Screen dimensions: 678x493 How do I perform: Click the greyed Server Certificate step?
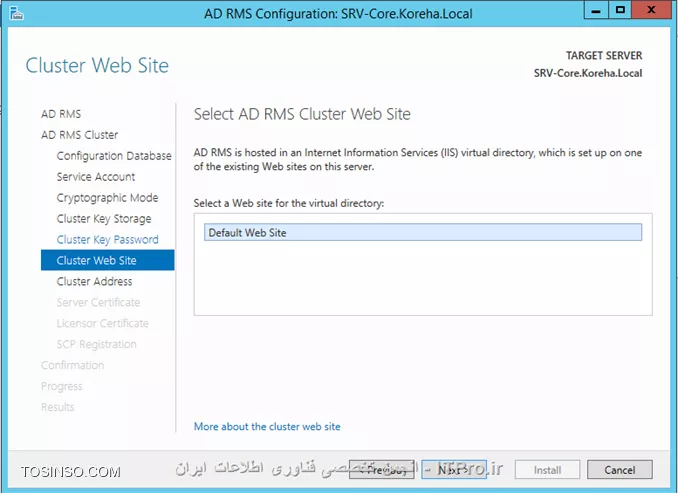98,302
